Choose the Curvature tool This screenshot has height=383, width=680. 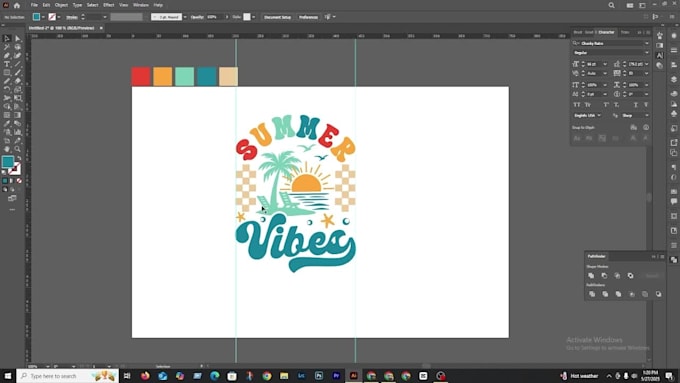(x=18, y=56)
